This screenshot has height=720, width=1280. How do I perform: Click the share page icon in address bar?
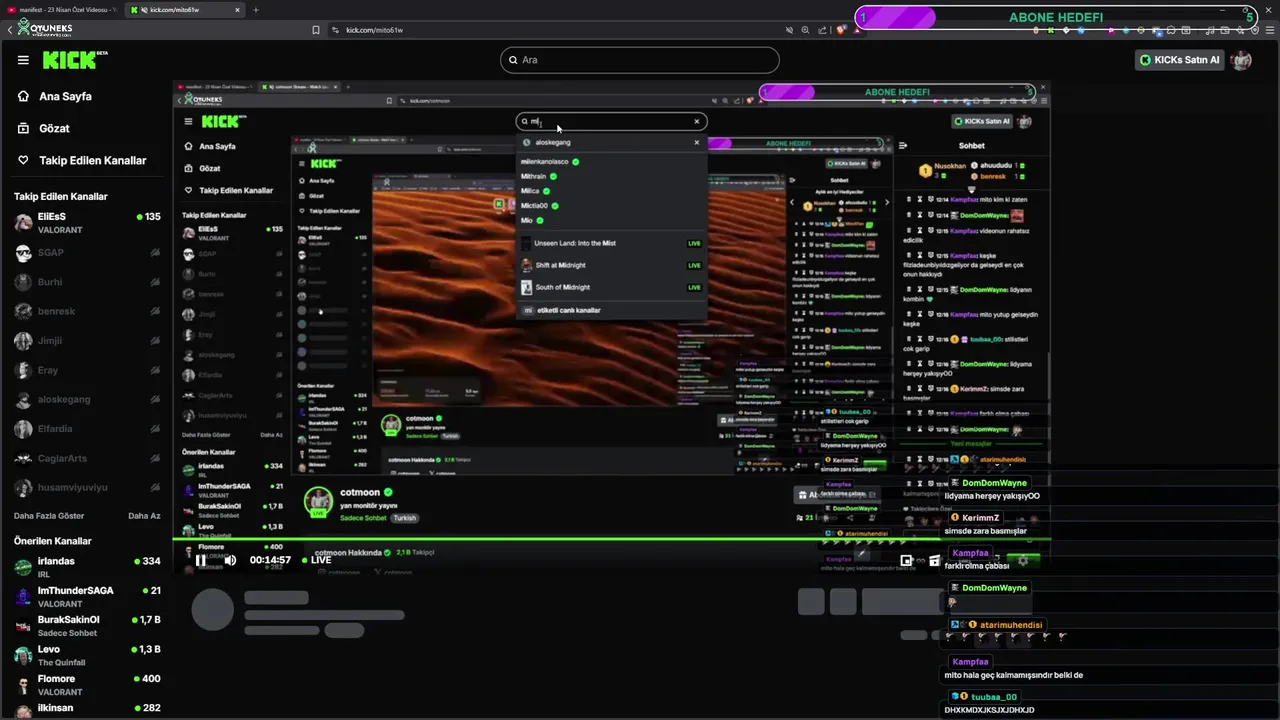click(823, 30)
